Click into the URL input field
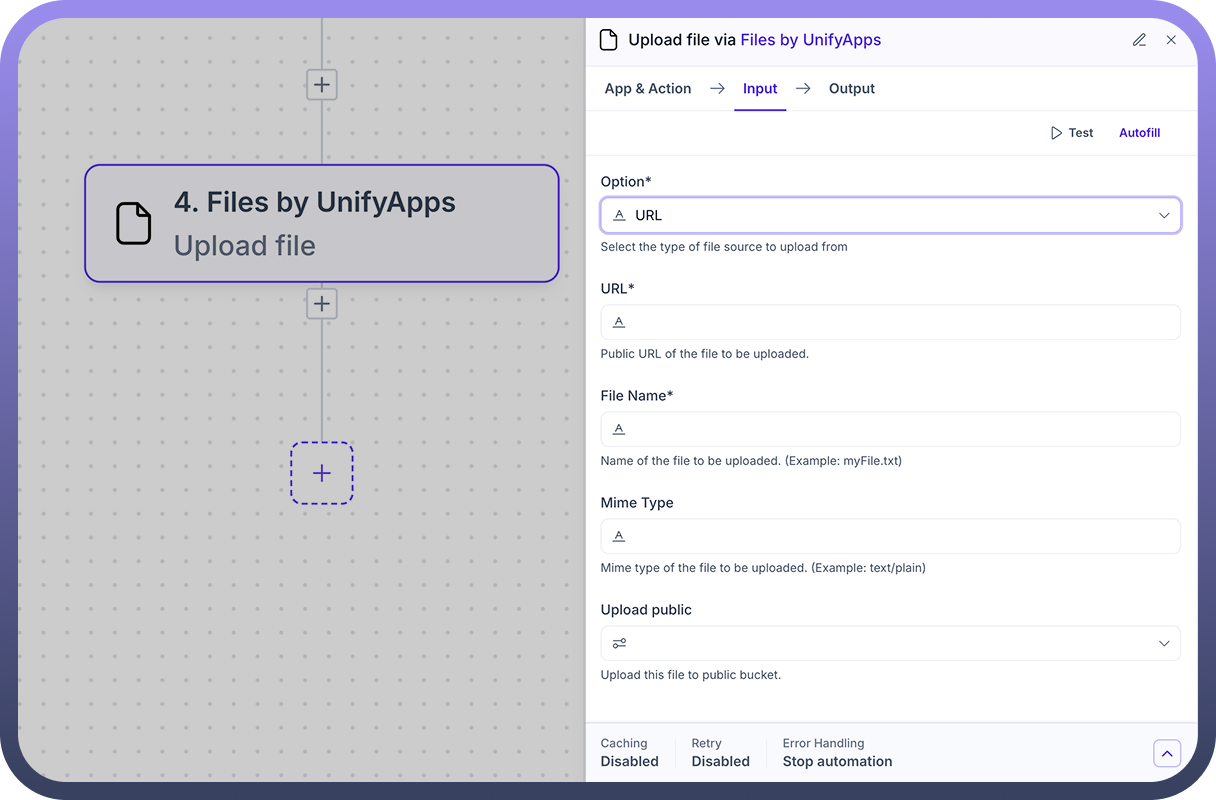Viewport: 1216px width, 800px height. coord(890,322)
